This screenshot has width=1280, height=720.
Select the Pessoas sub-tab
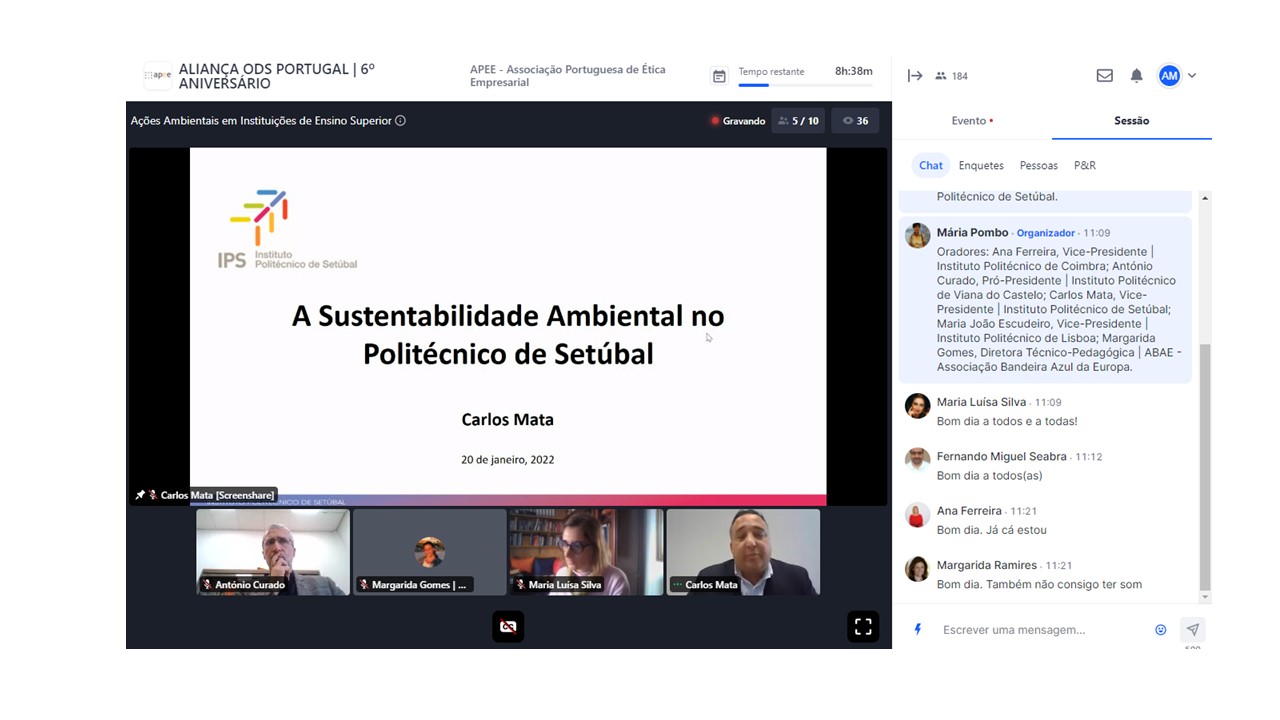(1039, 166)
